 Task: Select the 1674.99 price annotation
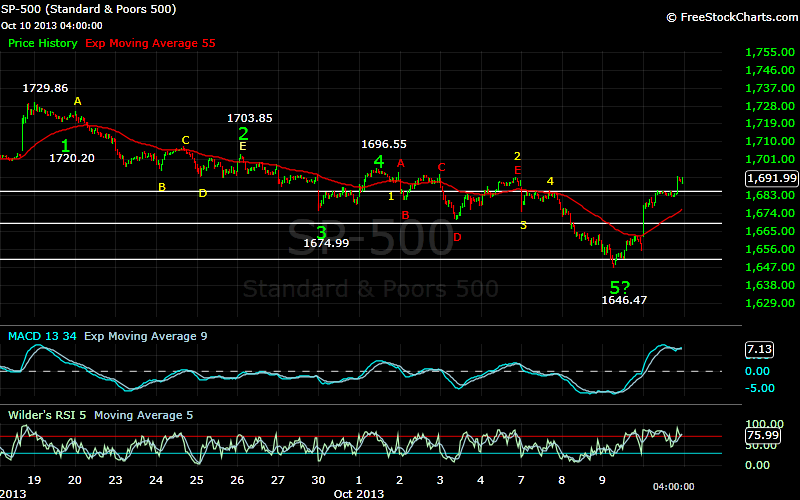point(327,243)
